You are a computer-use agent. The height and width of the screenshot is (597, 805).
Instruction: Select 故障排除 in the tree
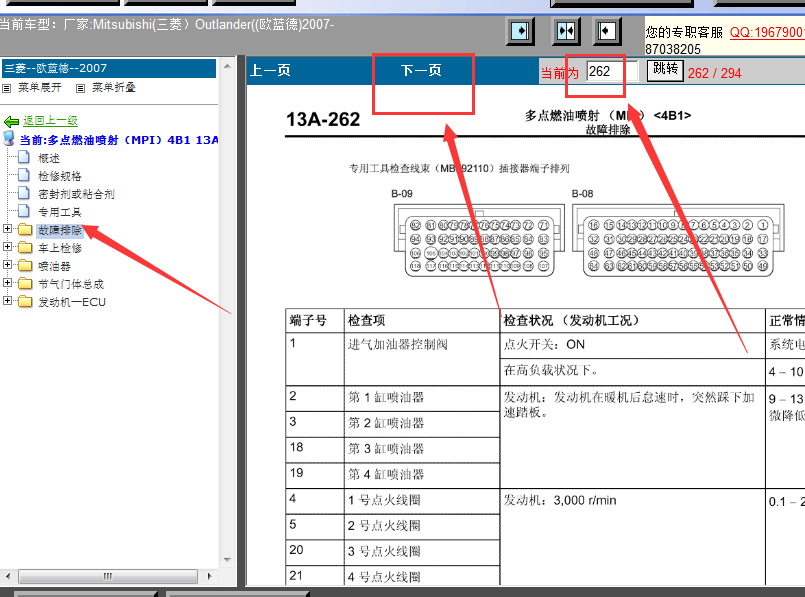tap(60, 230)
